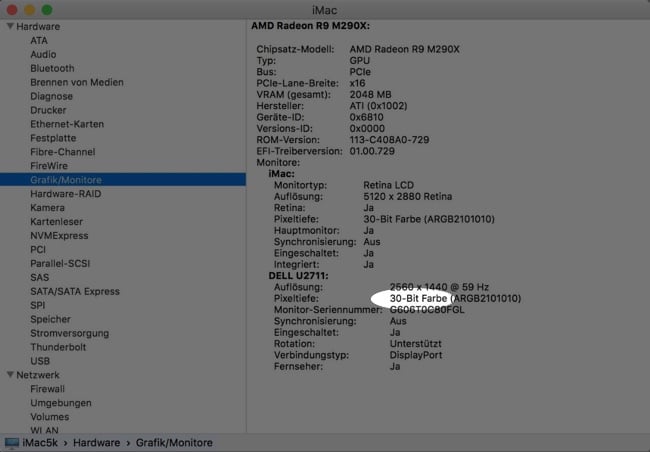Click Hersteller value ATI (0x1002)
650x452 pixels.
tap(378, 106)
